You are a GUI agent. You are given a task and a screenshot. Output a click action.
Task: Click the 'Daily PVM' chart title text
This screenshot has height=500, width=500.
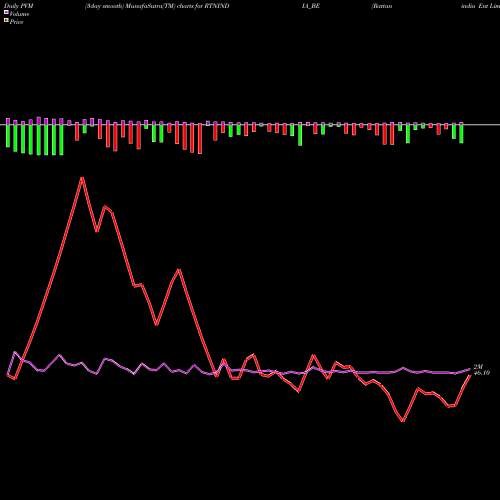[x=19, y=6]
